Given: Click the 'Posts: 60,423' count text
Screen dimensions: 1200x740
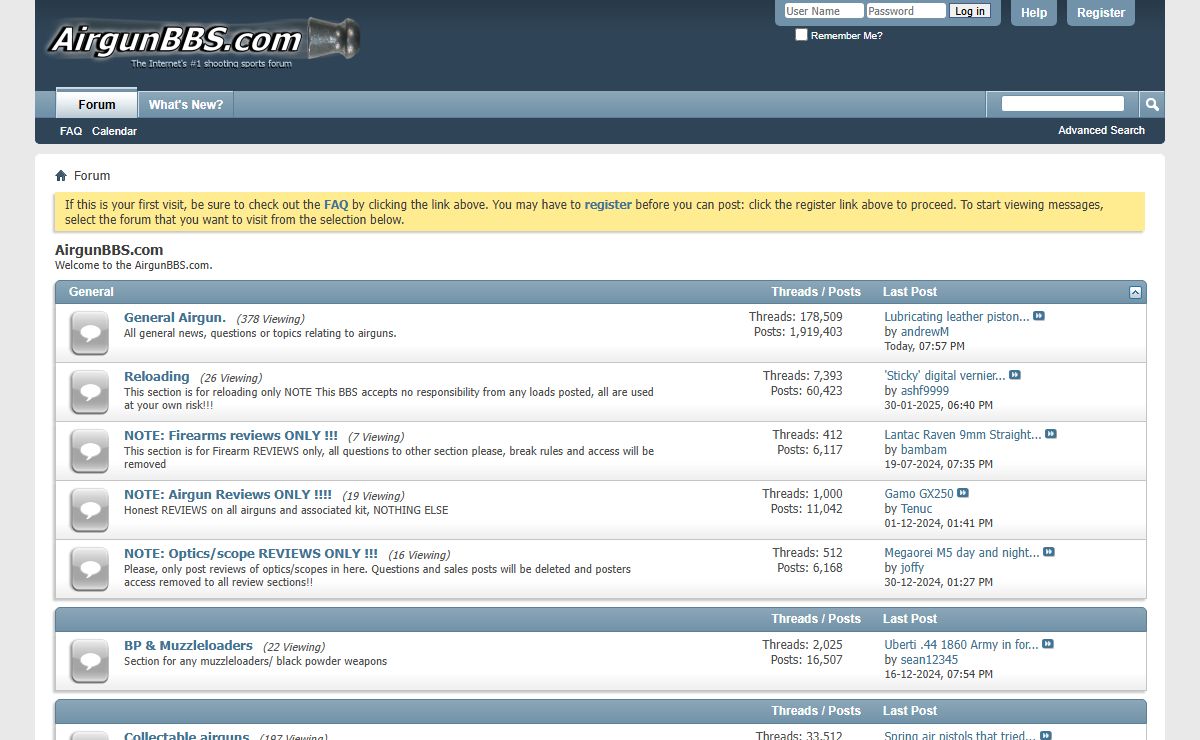Looking at the screenshot, I should tap(807, 390).
